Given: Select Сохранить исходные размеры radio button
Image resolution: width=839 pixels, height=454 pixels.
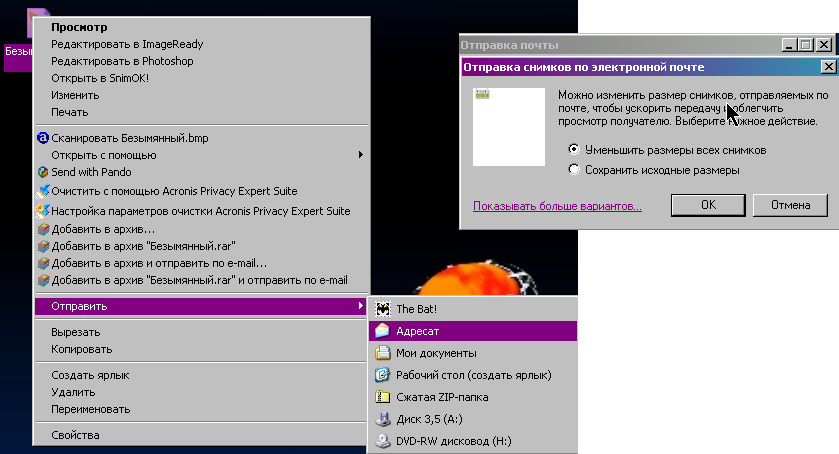Looking at the screenshot, I should click(x=573, y=170).
